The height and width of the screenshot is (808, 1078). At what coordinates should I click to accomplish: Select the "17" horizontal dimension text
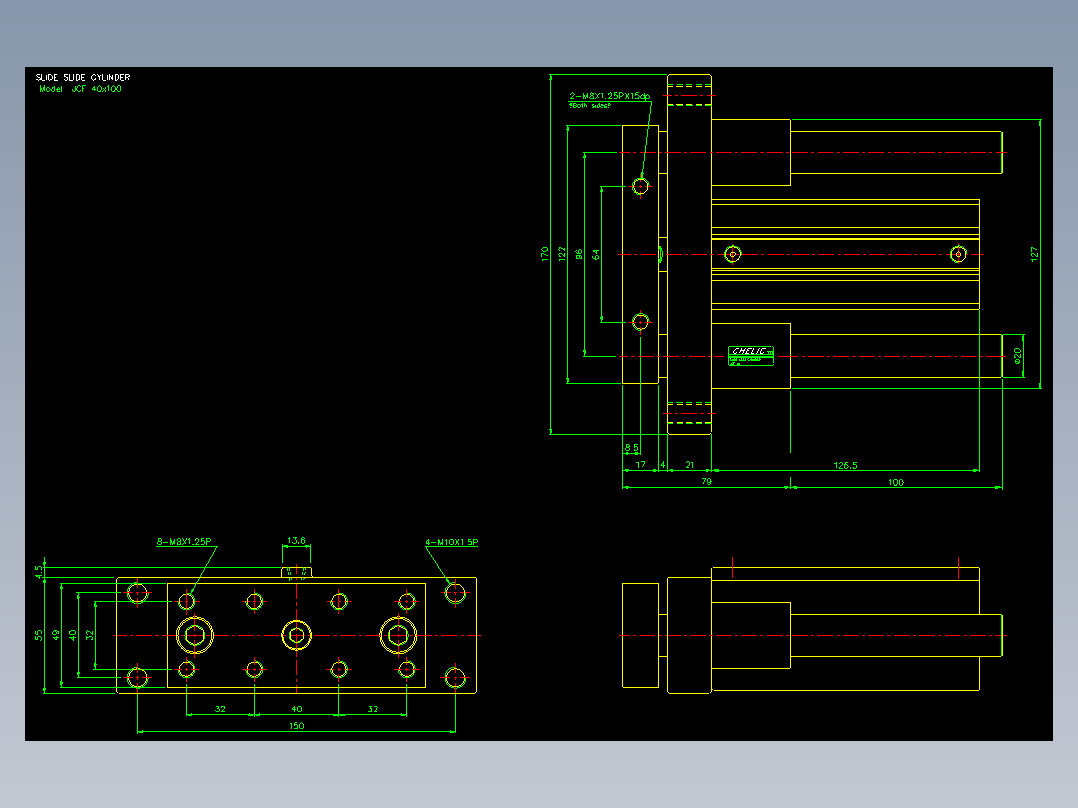pos(640,465)
